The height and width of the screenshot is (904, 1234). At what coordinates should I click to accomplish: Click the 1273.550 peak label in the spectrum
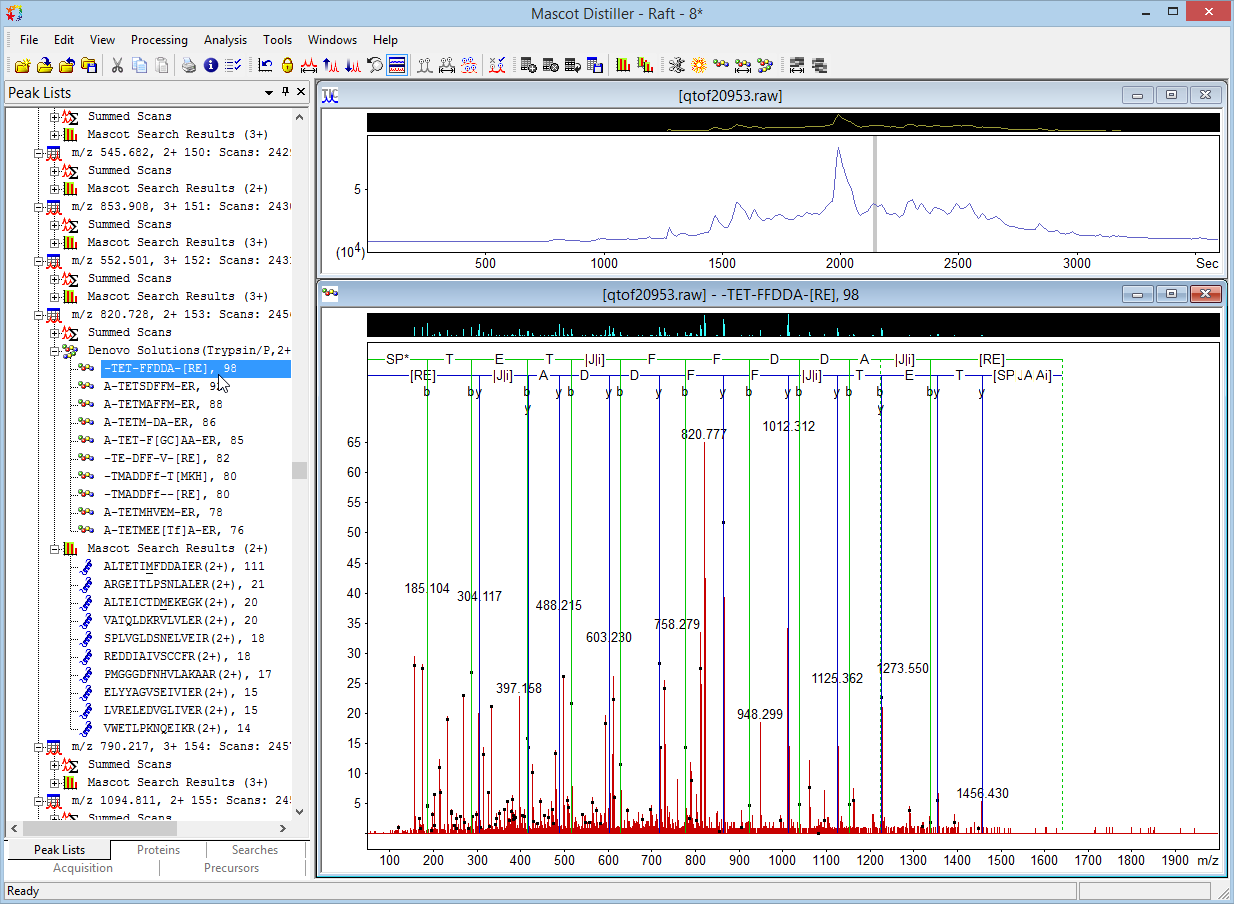[x=903, y=668]
